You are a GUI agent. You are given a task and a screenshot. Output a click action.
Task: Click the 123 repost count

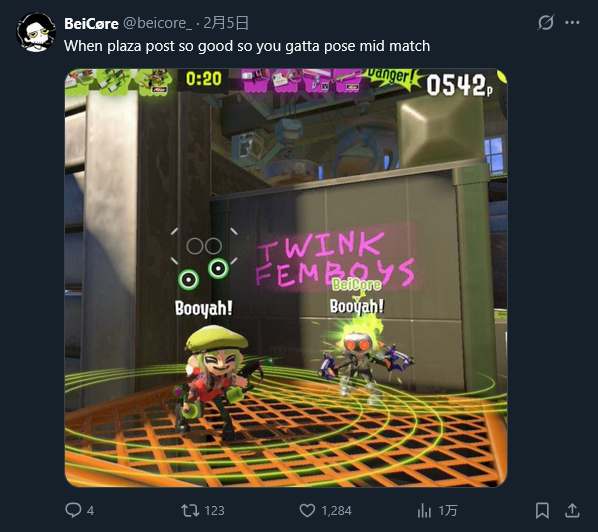coord(214,511)
